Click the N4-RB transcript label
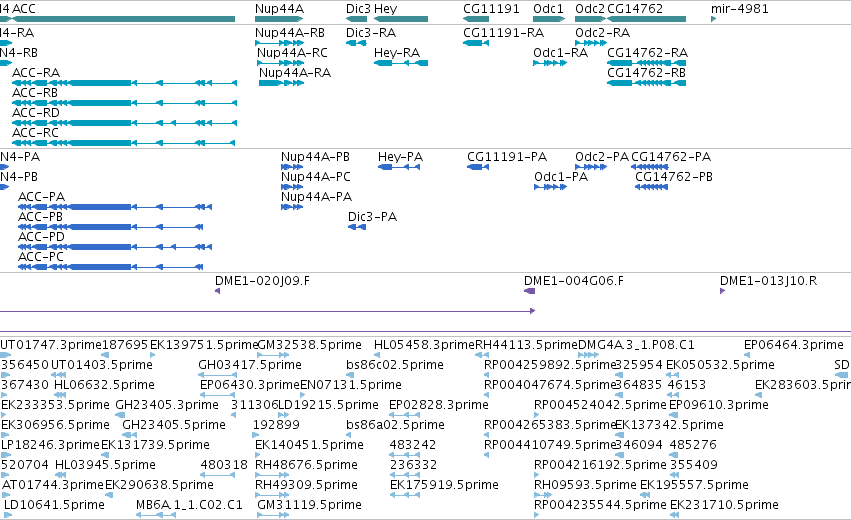The height and width of the screenshot is (520, 851). coord(19,53)
